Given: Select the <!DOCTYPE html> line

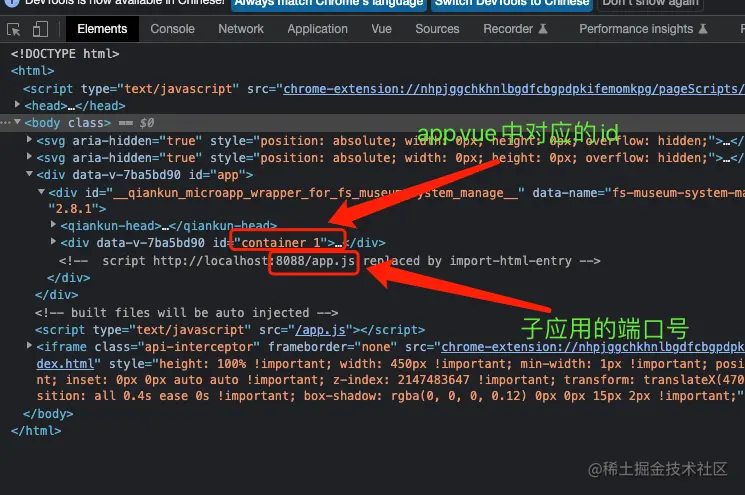Looking at the screenshot, I should click(x=65, y=54).
